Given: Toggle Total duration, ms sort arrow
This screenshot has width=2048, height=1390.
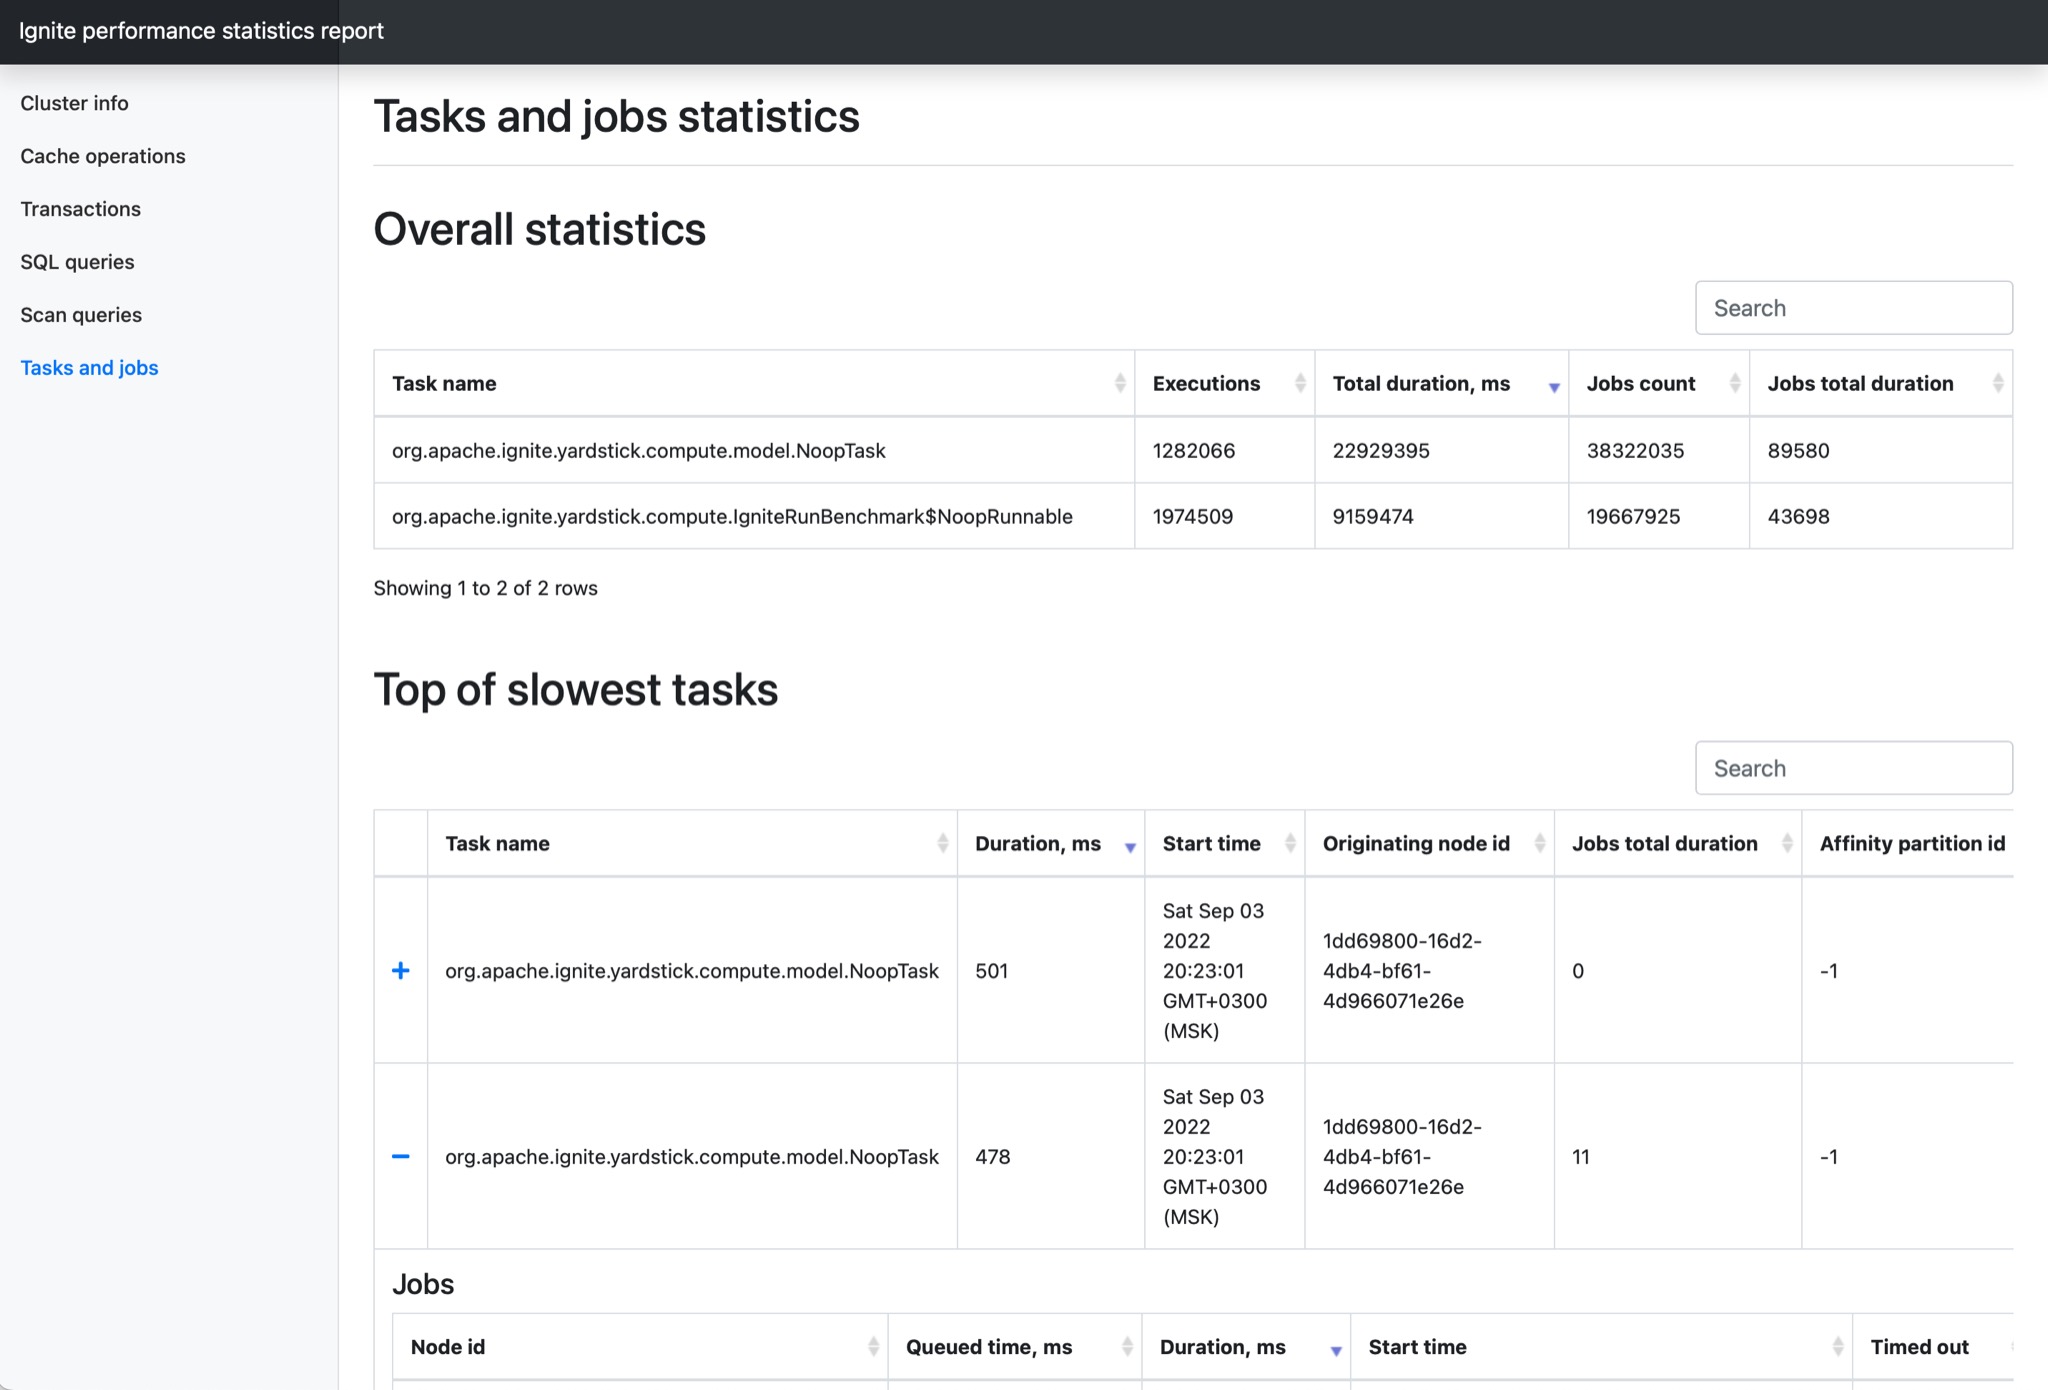Looking at the screenshot, I should coord(1553,387).
